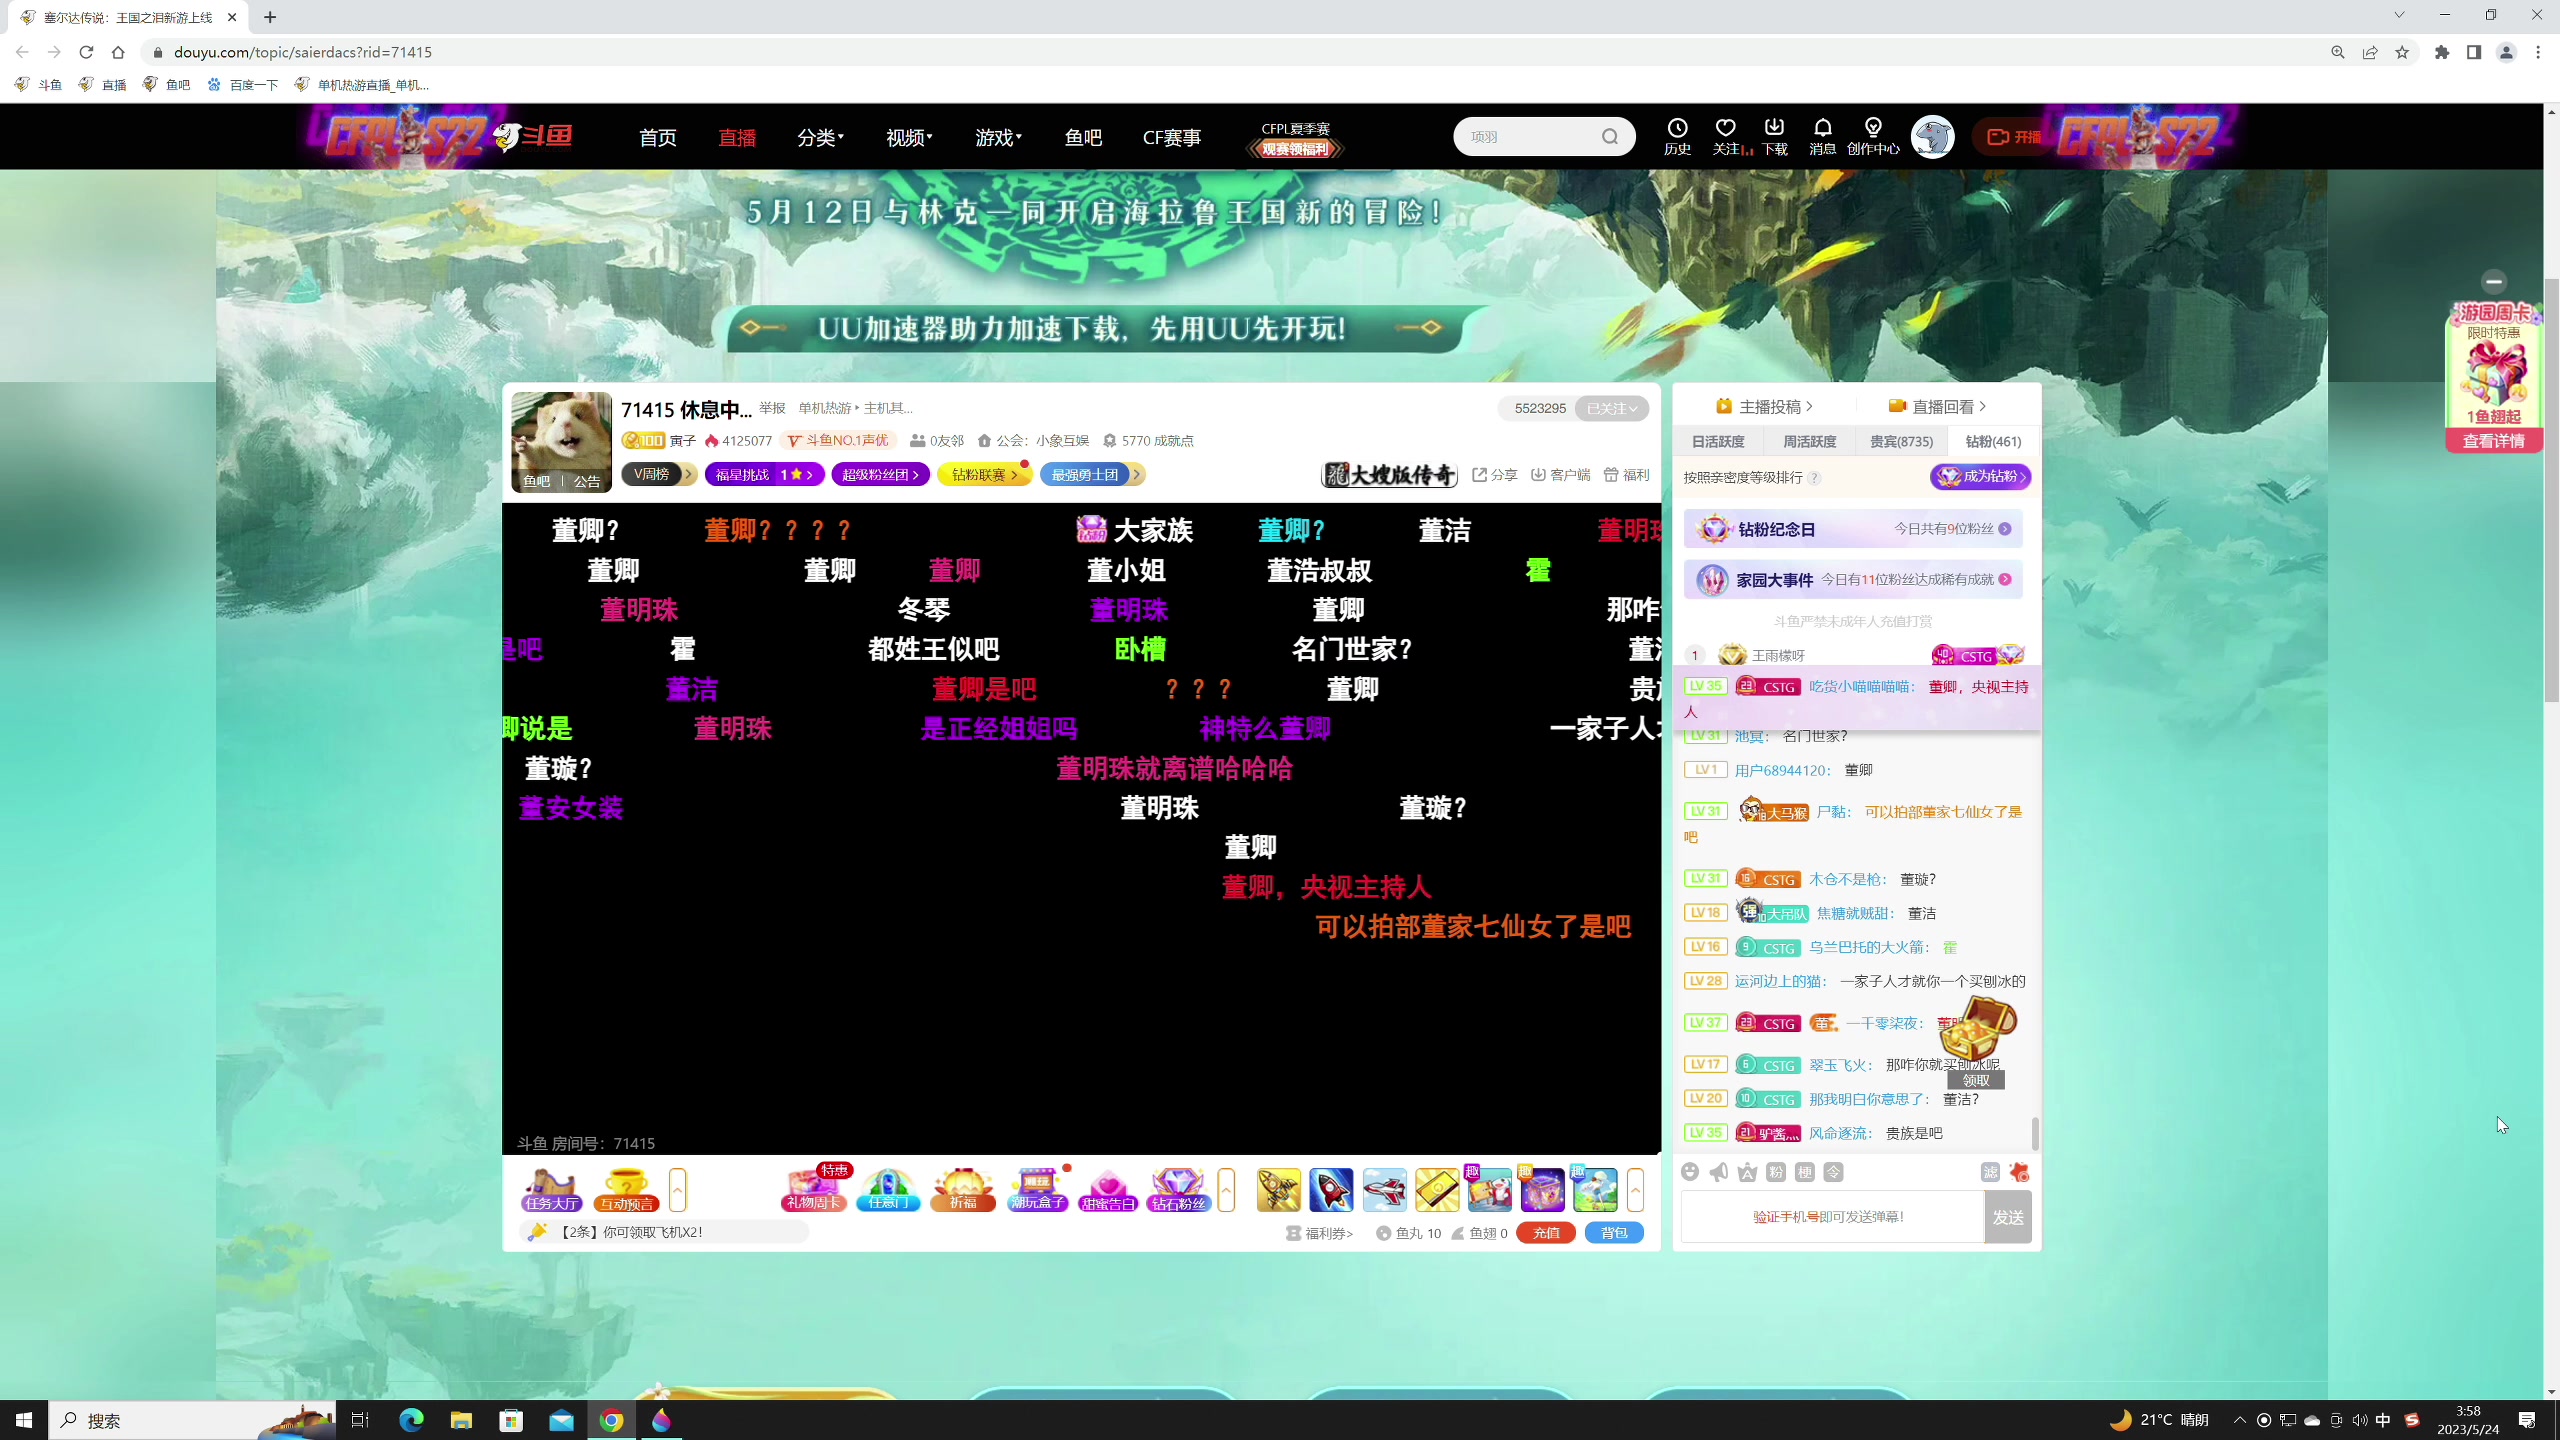Switch to the 贵宾(8735) tab
This screenshot has width=2560, height=1440.
pos(1901,441)
